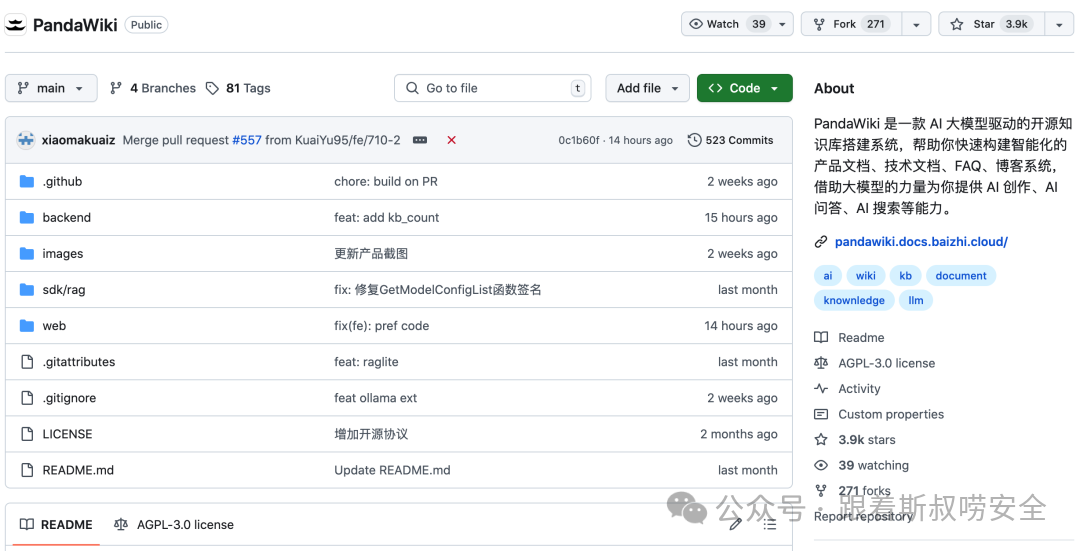Open the Watch dropdown arrow
The image size is (1080, 551).
782,24
